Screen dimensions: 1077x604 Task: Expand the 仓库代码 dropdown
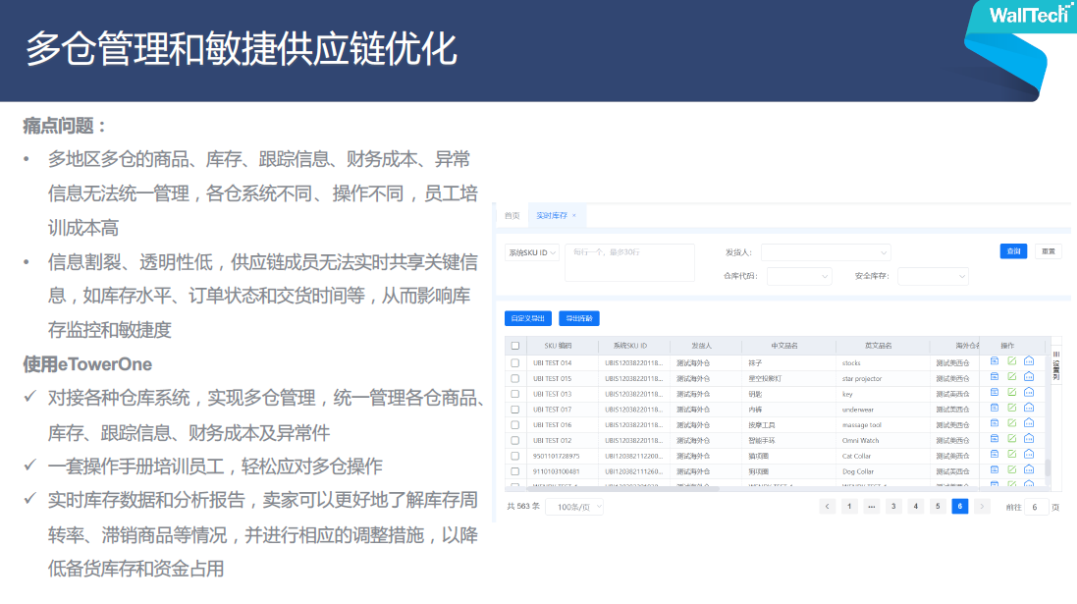(x=800, y=276)
